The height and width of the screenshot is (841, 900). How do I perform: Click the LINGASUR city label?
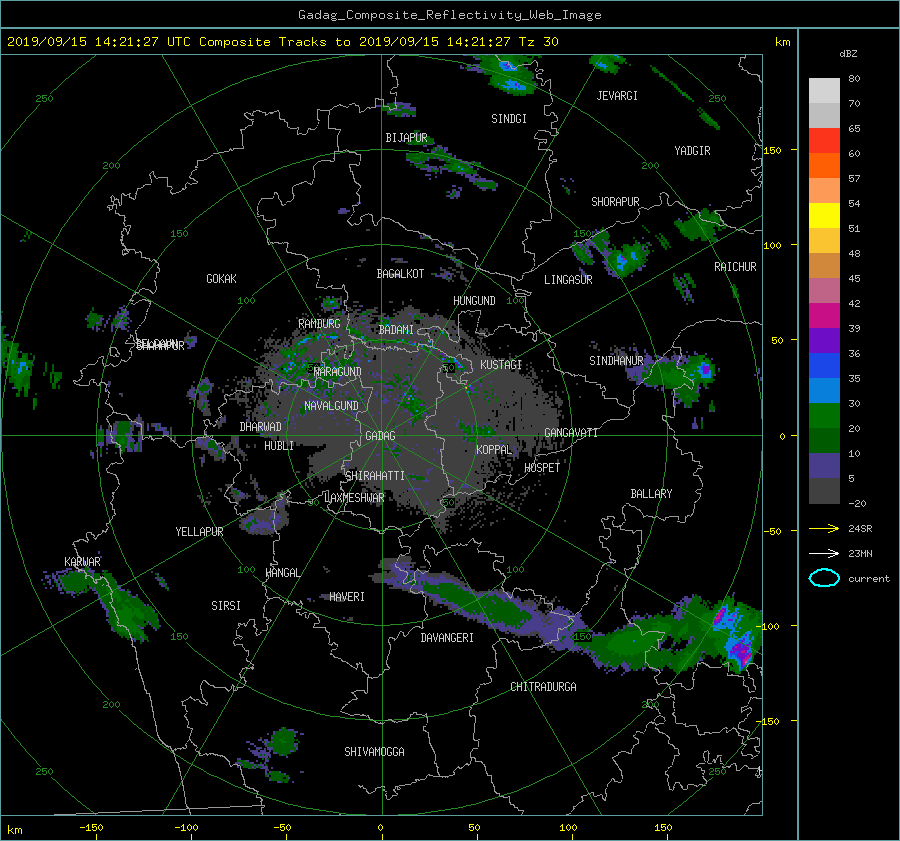568,280
